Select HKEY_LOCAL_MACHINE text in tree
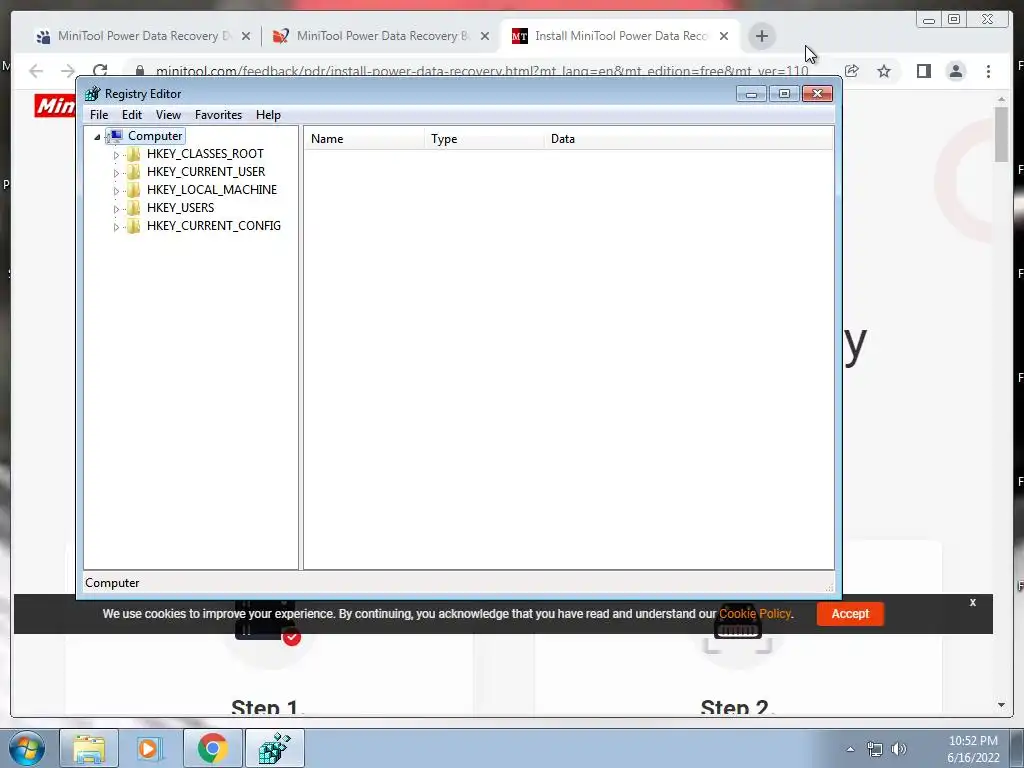This screenshot has height=768, width=1024. pos(212,190)
